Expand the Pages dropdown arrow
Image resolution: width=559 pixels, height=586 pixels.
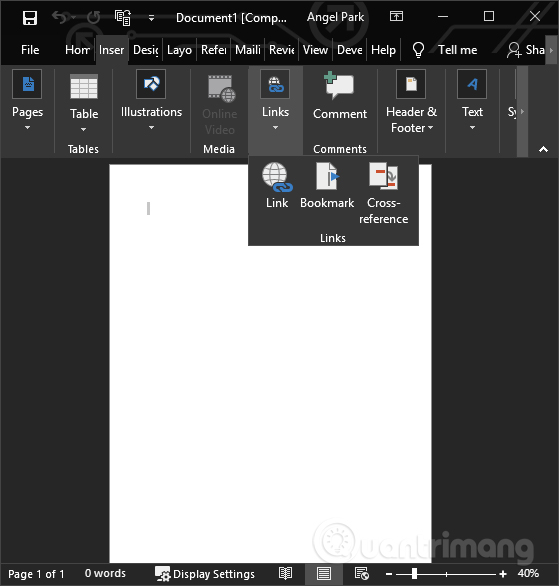click(27, 128)
